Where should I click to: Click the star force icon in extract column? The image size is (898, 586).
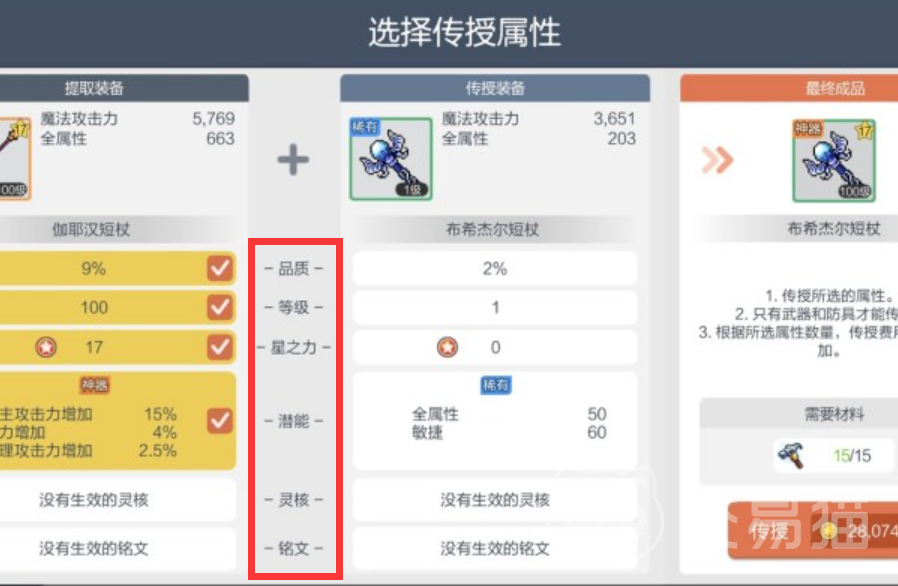(46, 347)
